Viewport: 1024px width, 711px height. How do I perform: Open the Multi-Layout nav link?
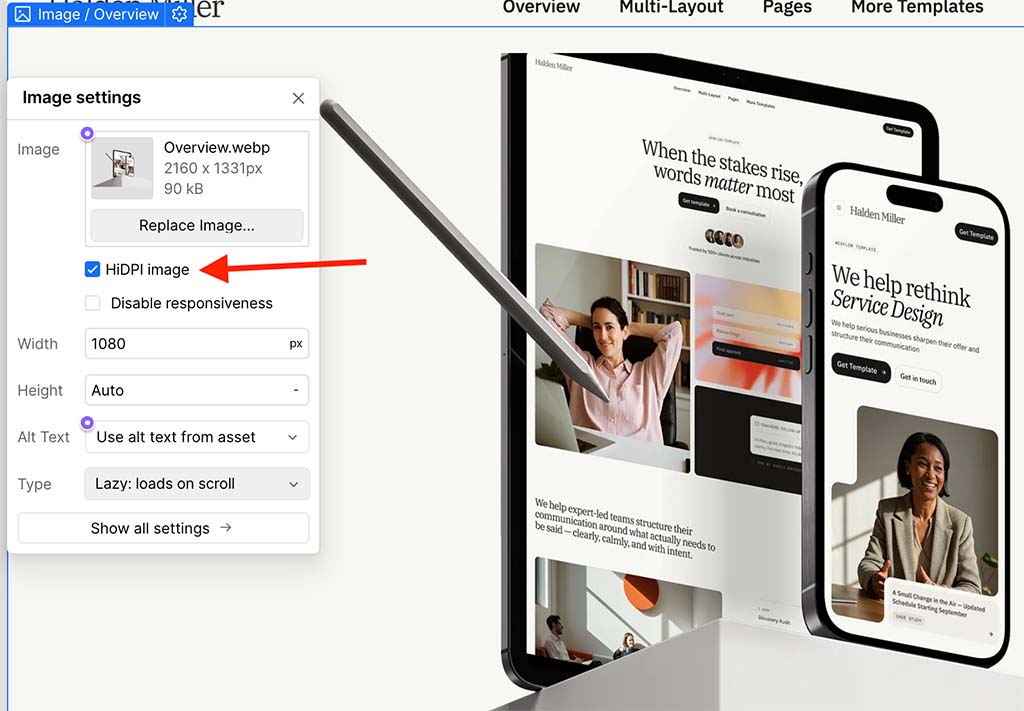click(x=671, y=7)
